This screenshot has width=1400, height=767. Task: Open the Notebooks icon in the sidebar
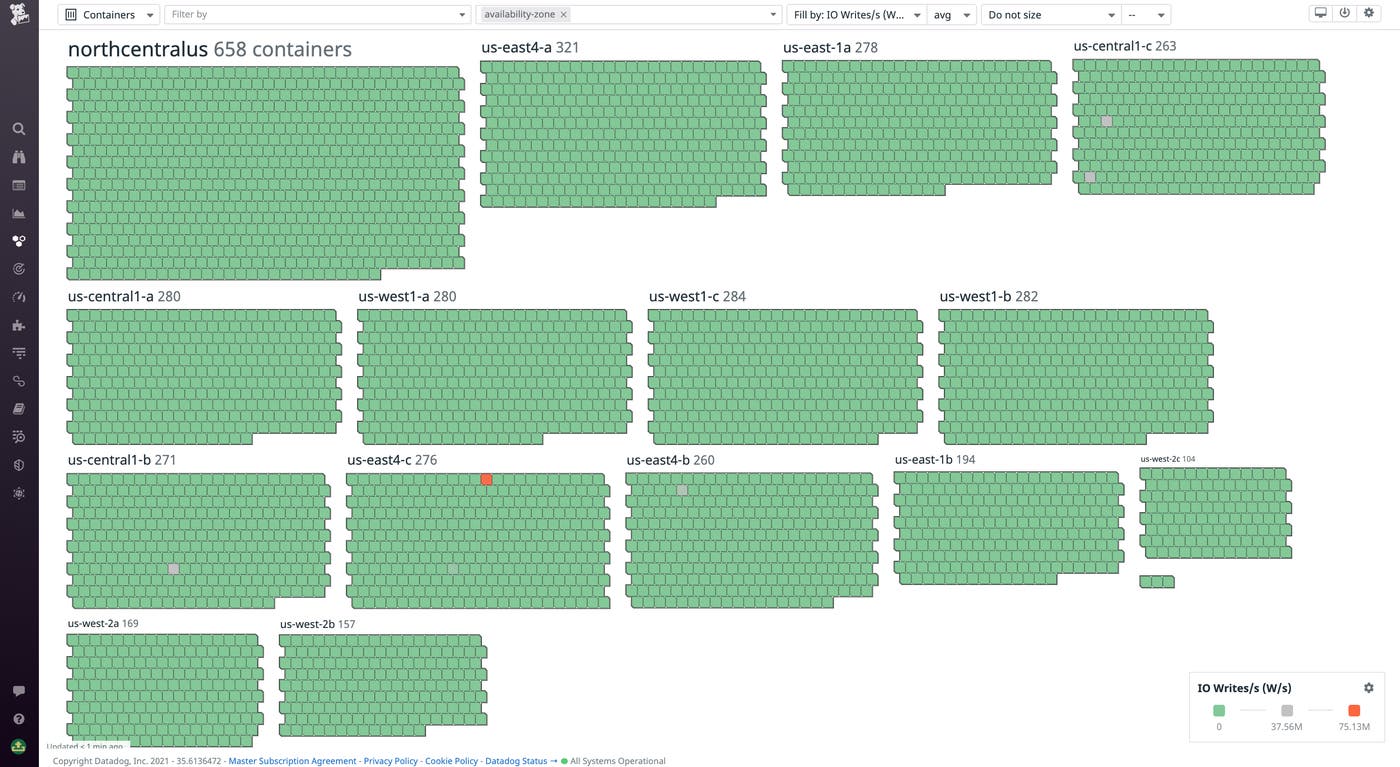[x=18, y=408]
